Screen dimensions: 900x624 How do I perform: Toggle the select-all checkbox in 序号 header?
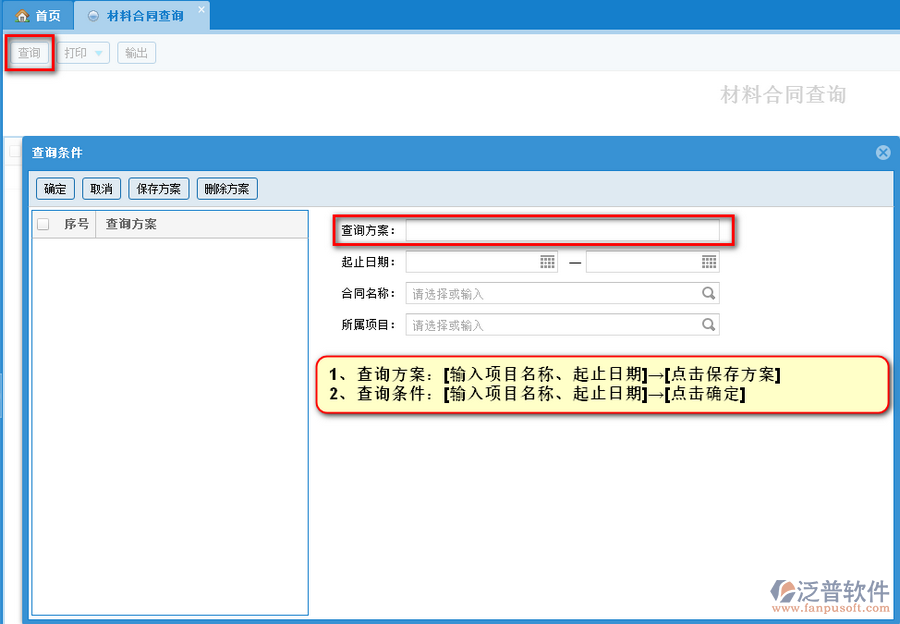pyautogui.click(x=43, y=225)
